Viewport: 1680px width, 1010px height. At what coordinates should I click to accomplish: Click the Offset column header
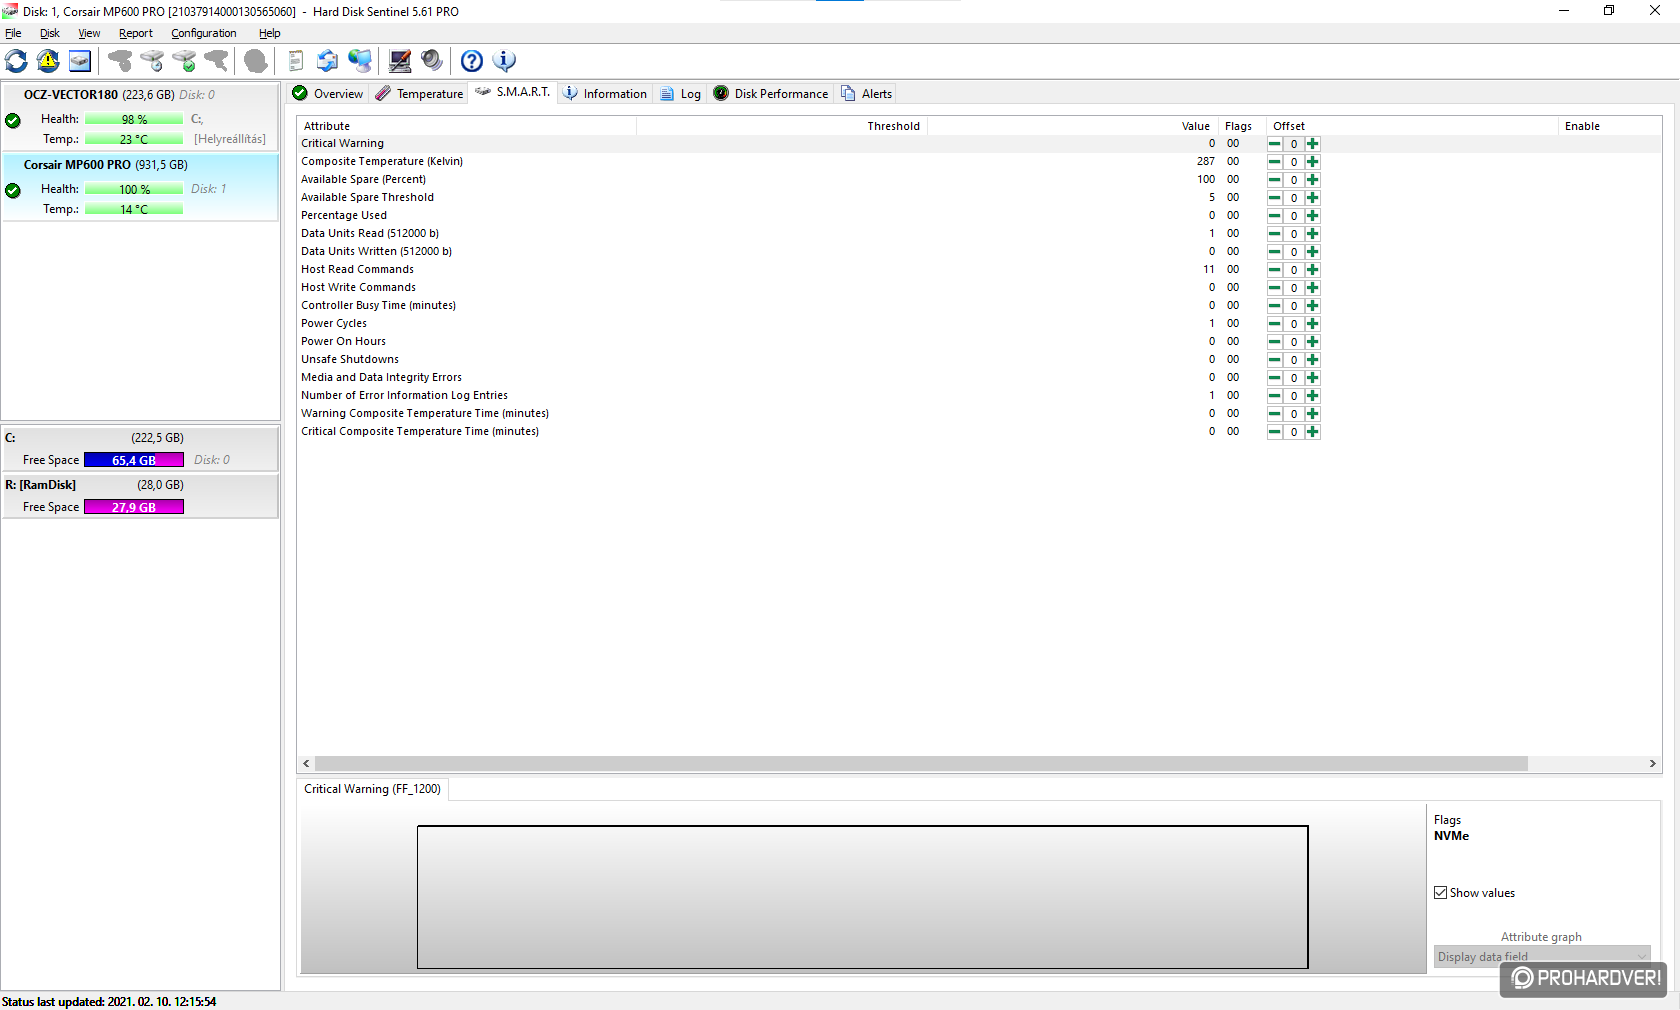coord(1411,126)
